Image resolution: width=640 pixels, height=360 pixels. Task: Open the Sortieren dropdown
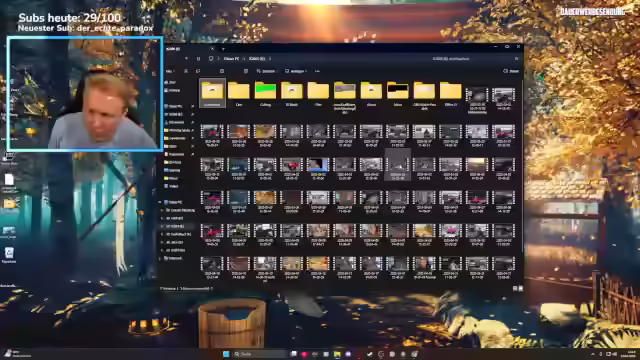[x=266, y=71]
